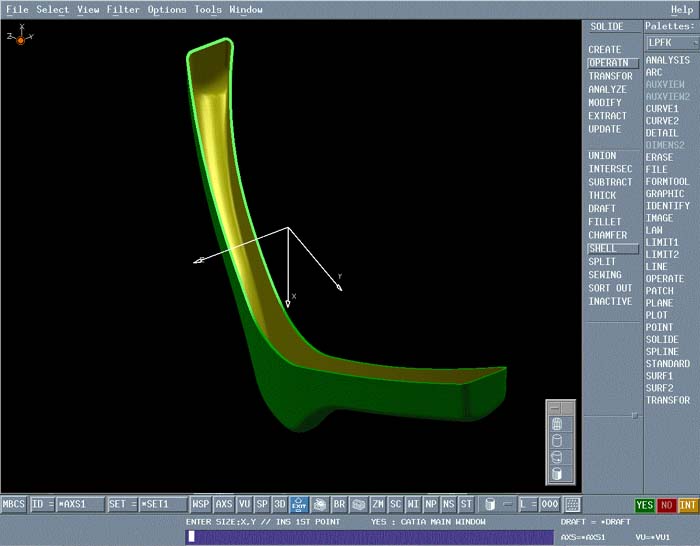700x546 pixels.
Task: Choose the hidden-line cylinder display icon
Action: pyautogui.click(x=558, y=441)
